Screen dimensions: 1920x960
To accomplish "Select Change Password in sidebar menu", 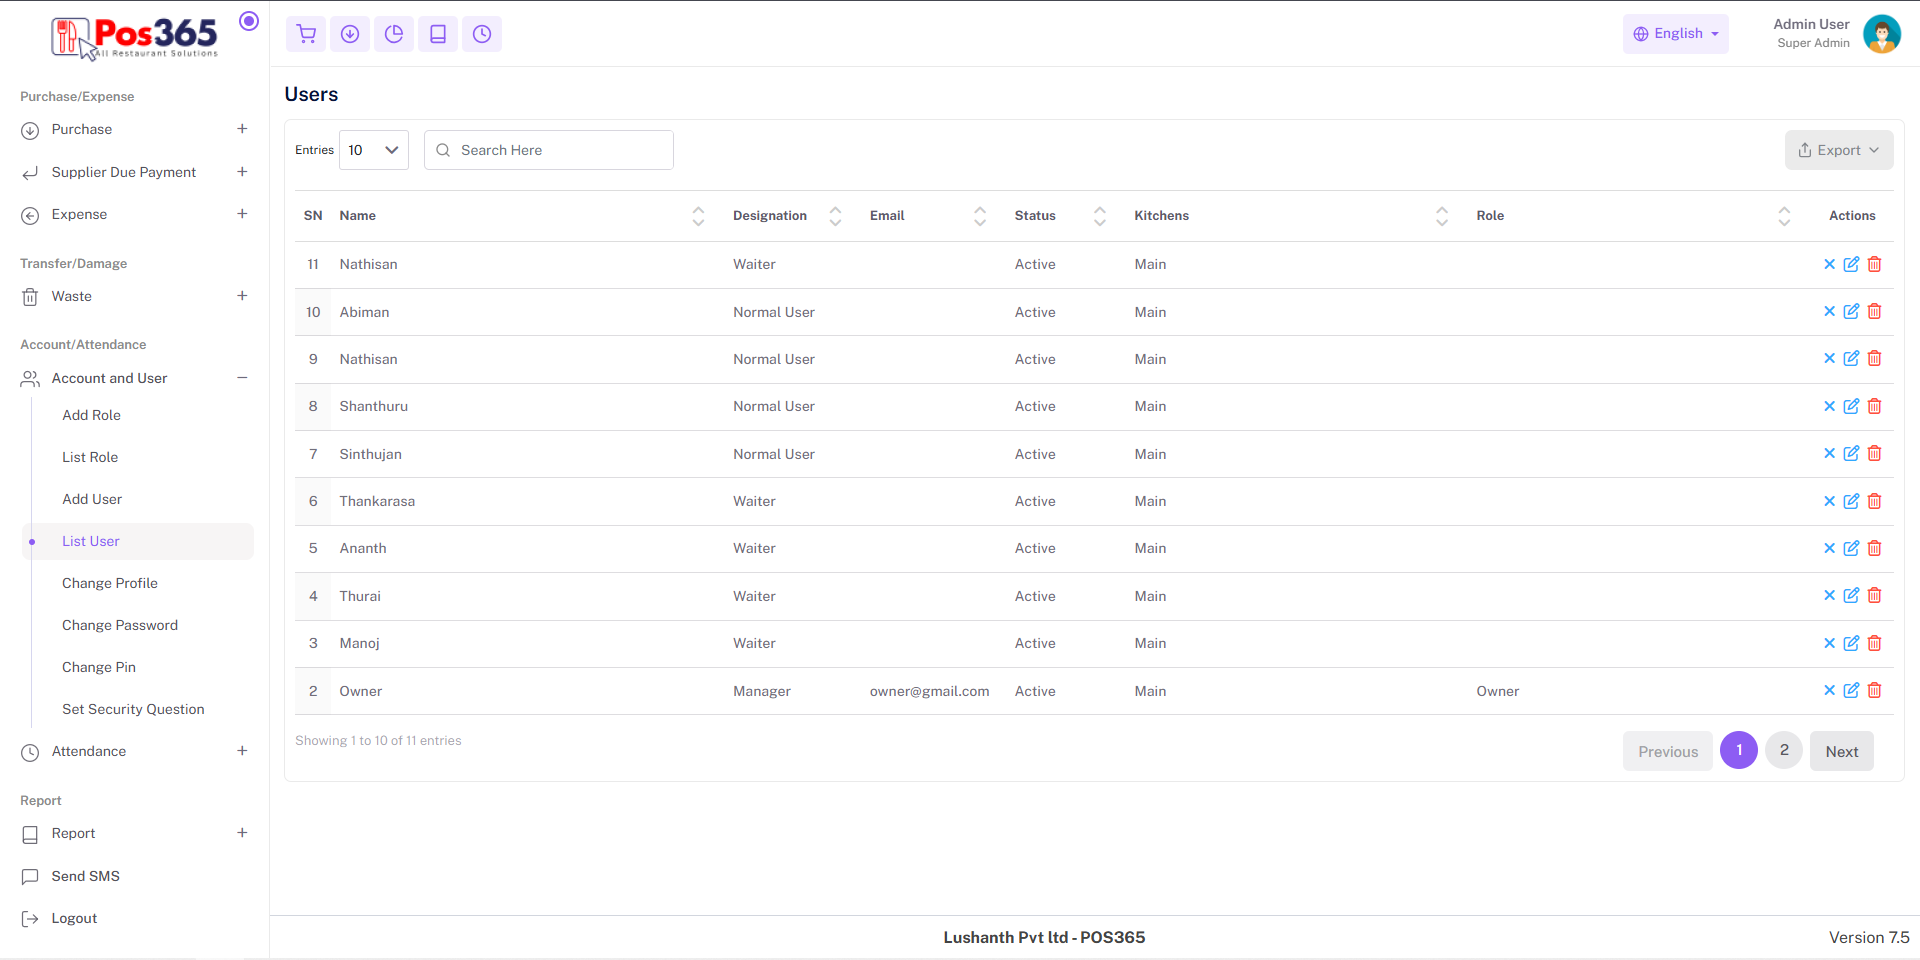I will pyautogui.click(x=120, y=625).
